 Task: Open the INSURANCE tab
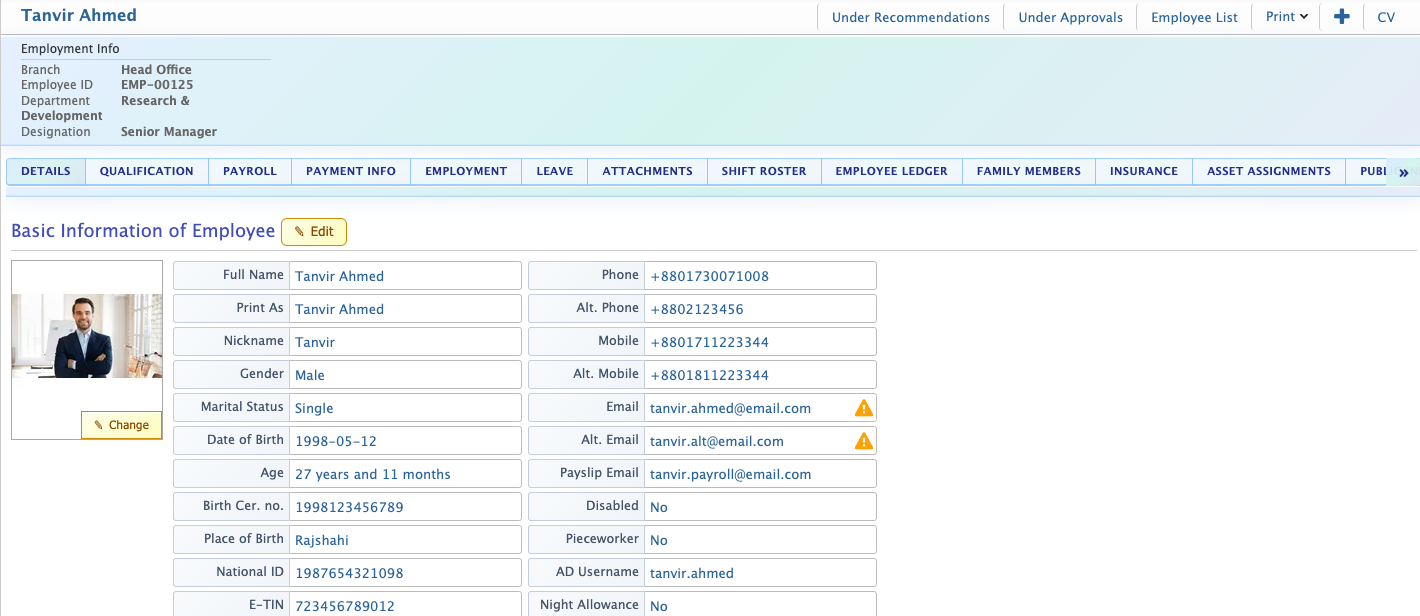click(1144, 171)
